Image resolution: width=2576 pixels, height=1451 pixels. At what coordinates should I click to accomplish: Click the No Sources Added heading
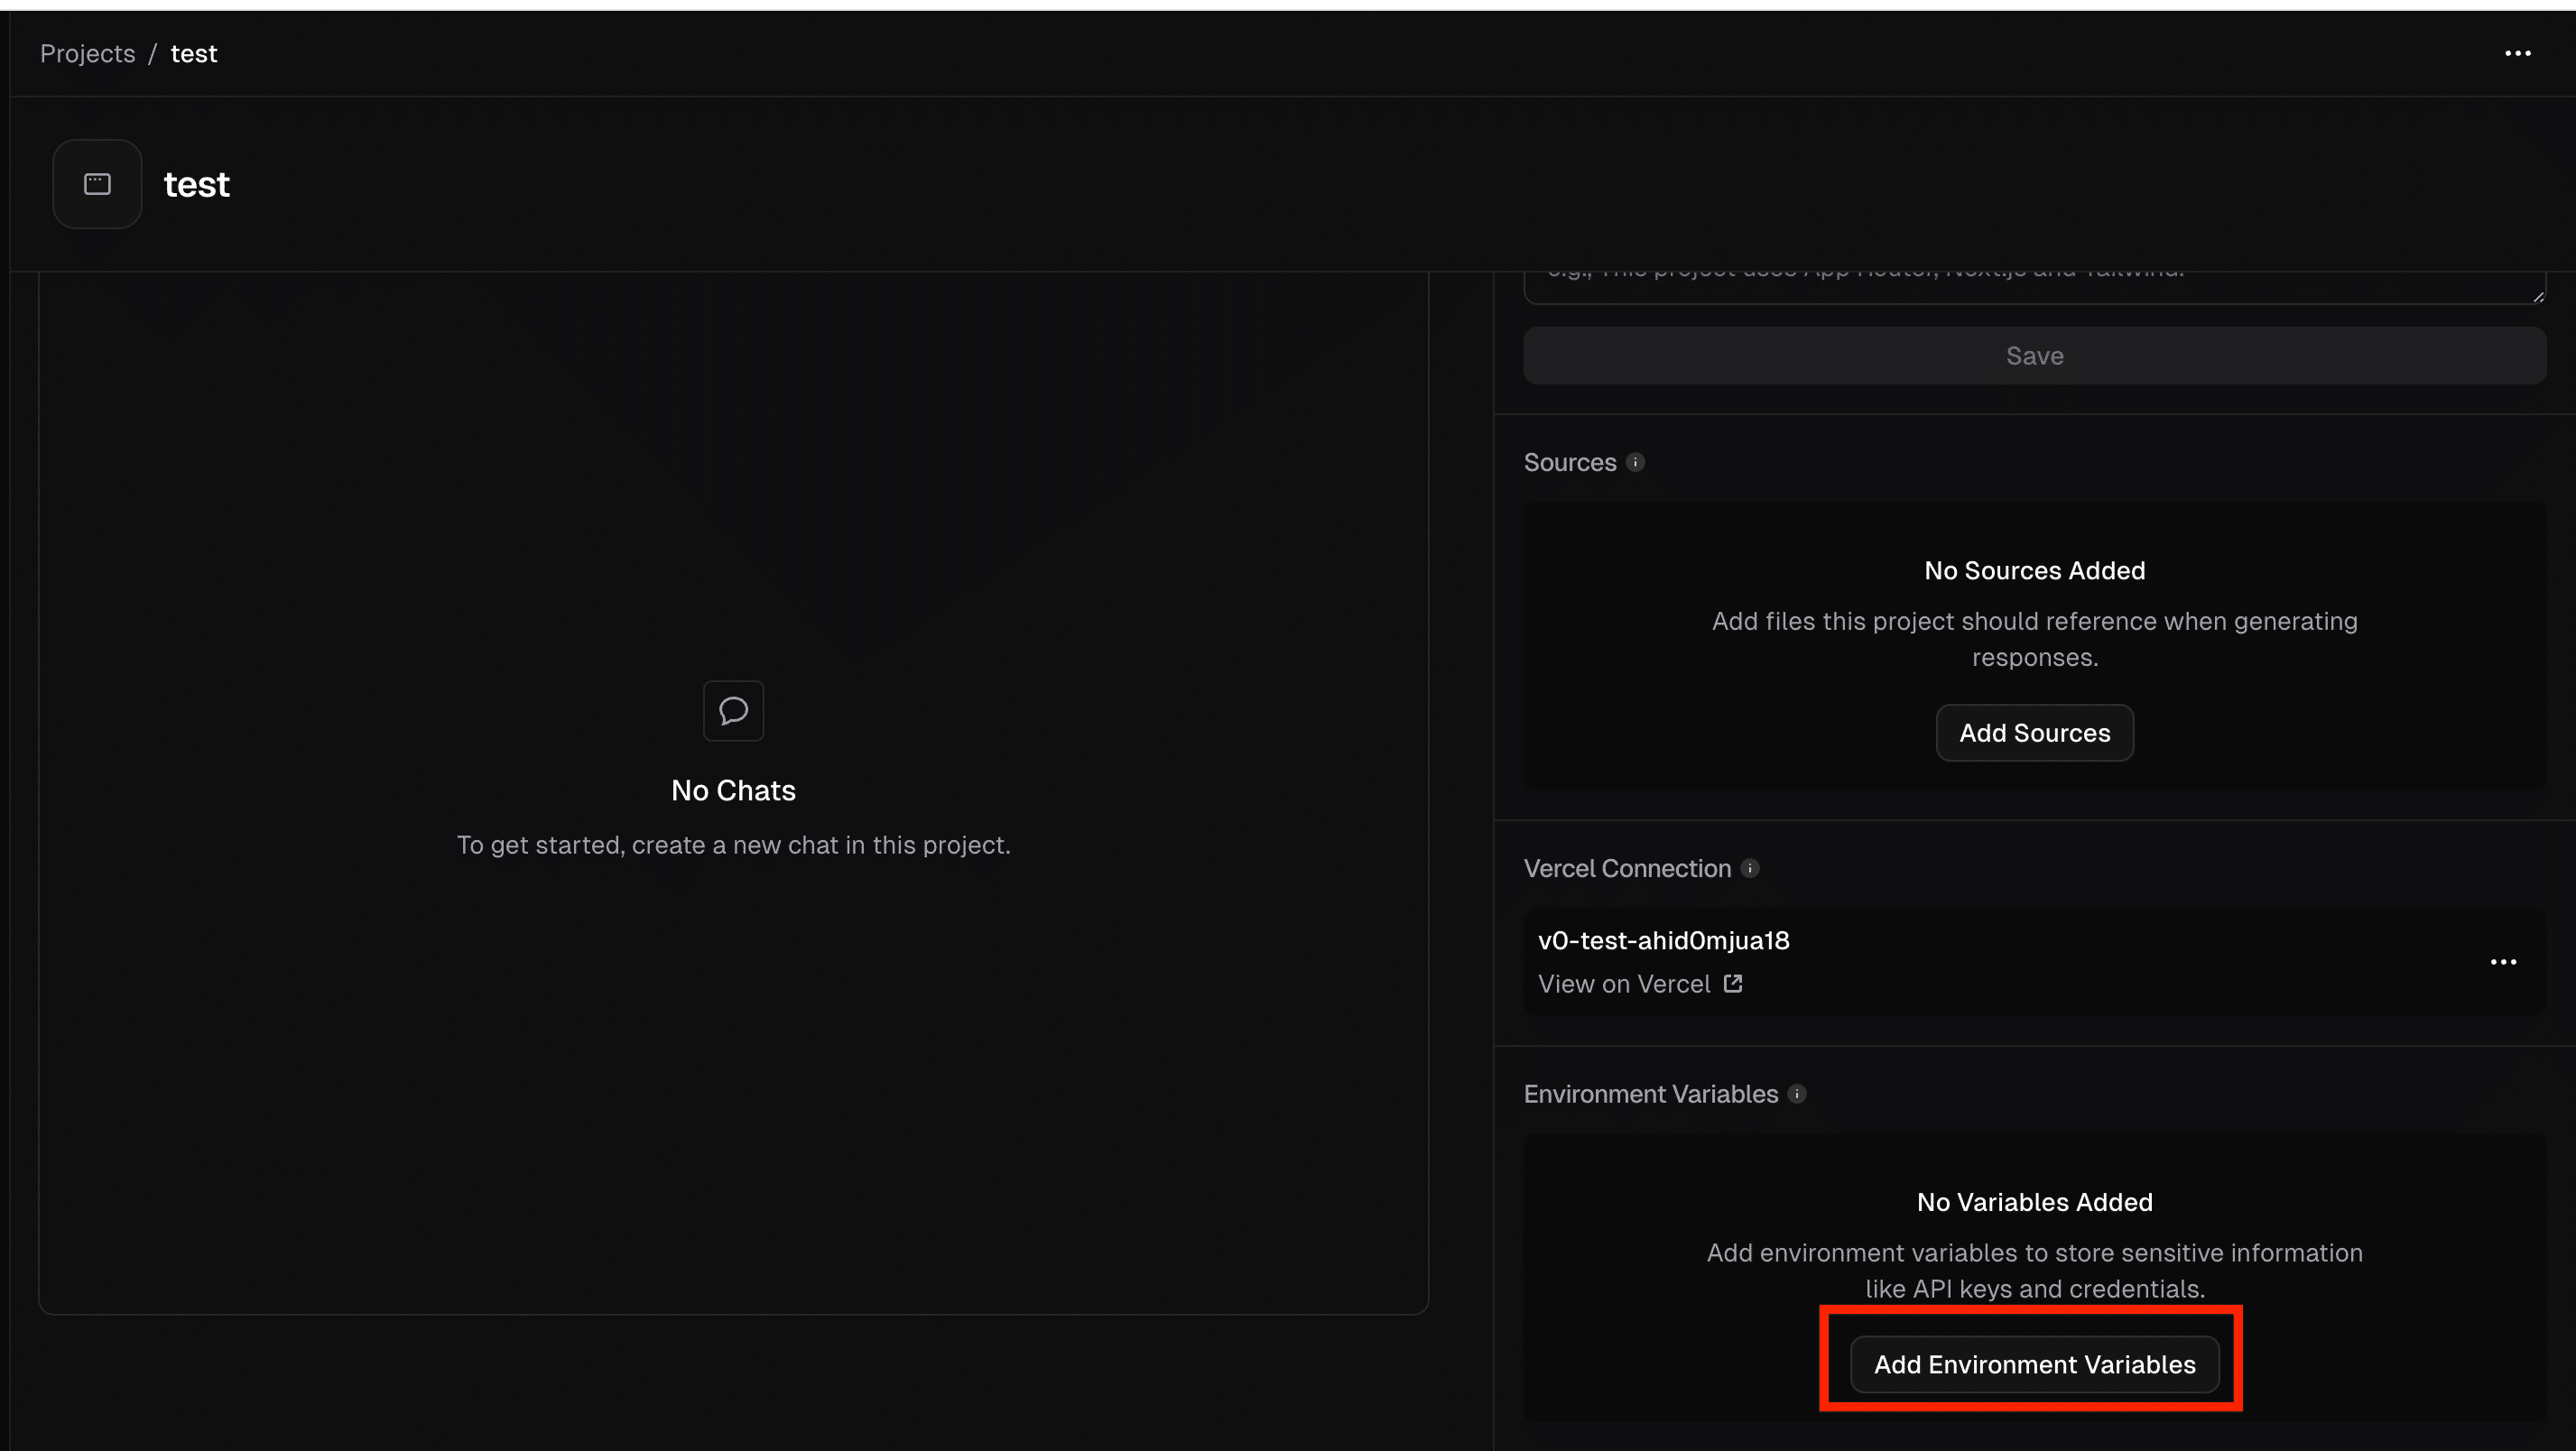[2034, 570]
